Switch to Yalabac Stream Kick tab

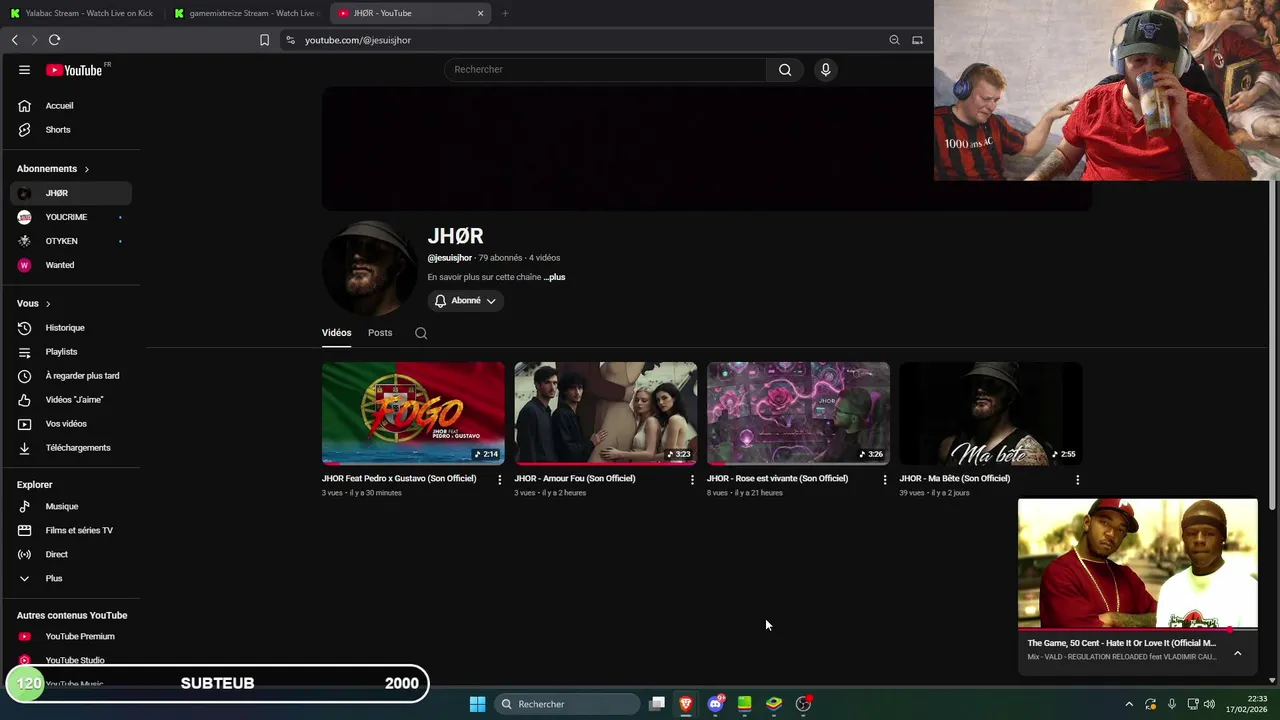click(x=82, y=13)
